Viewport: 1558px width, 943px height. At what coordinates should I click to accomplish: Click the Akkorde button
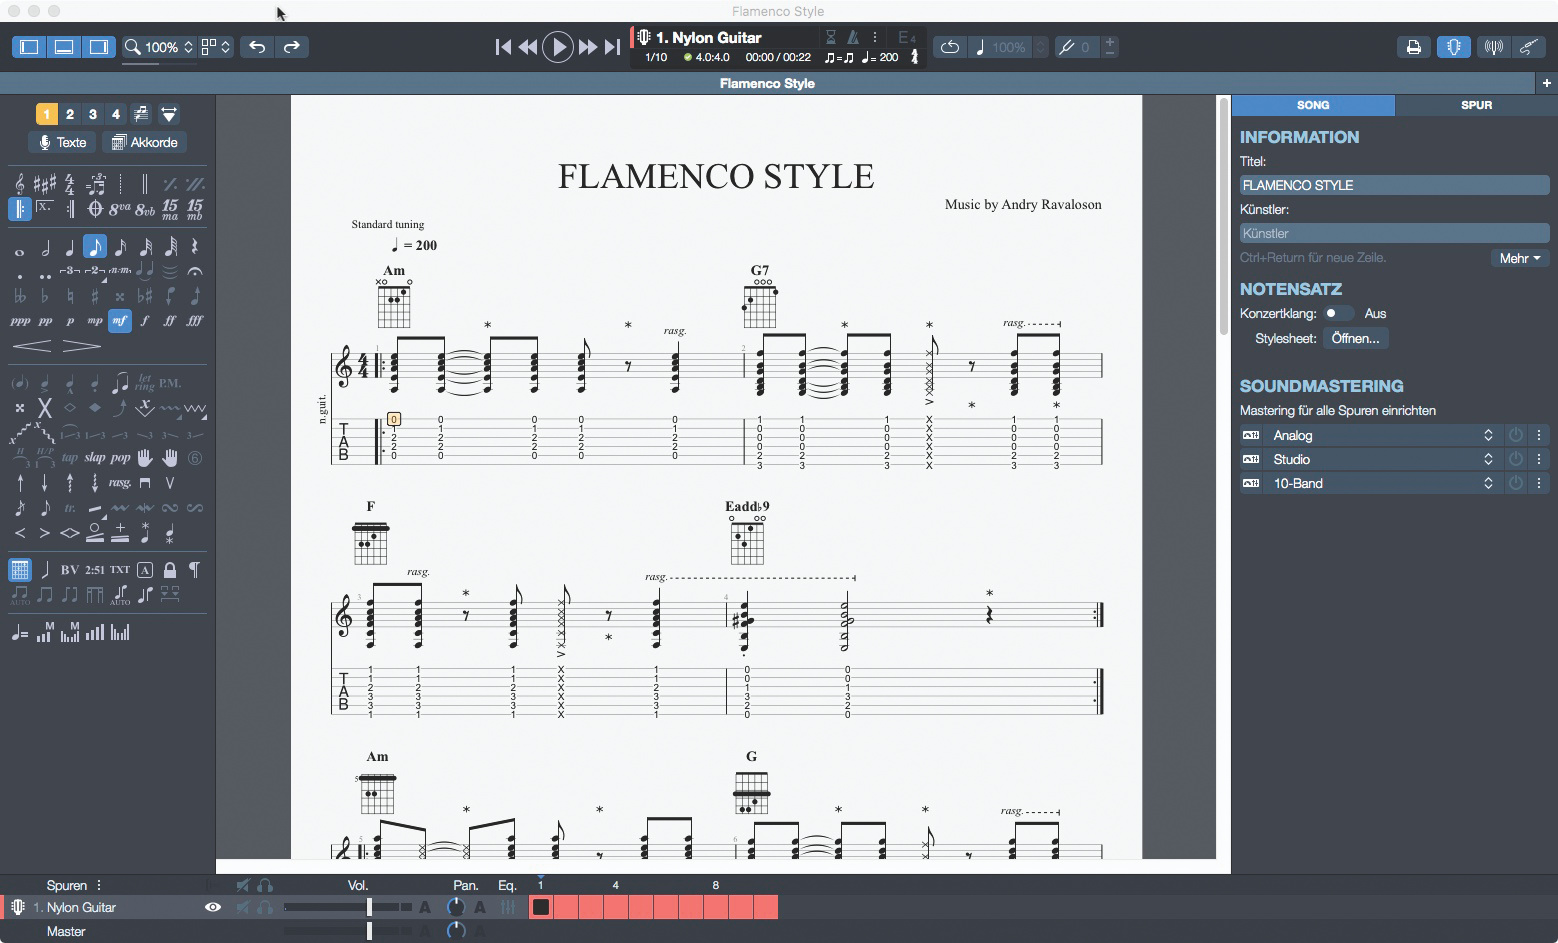click(146, 142)
